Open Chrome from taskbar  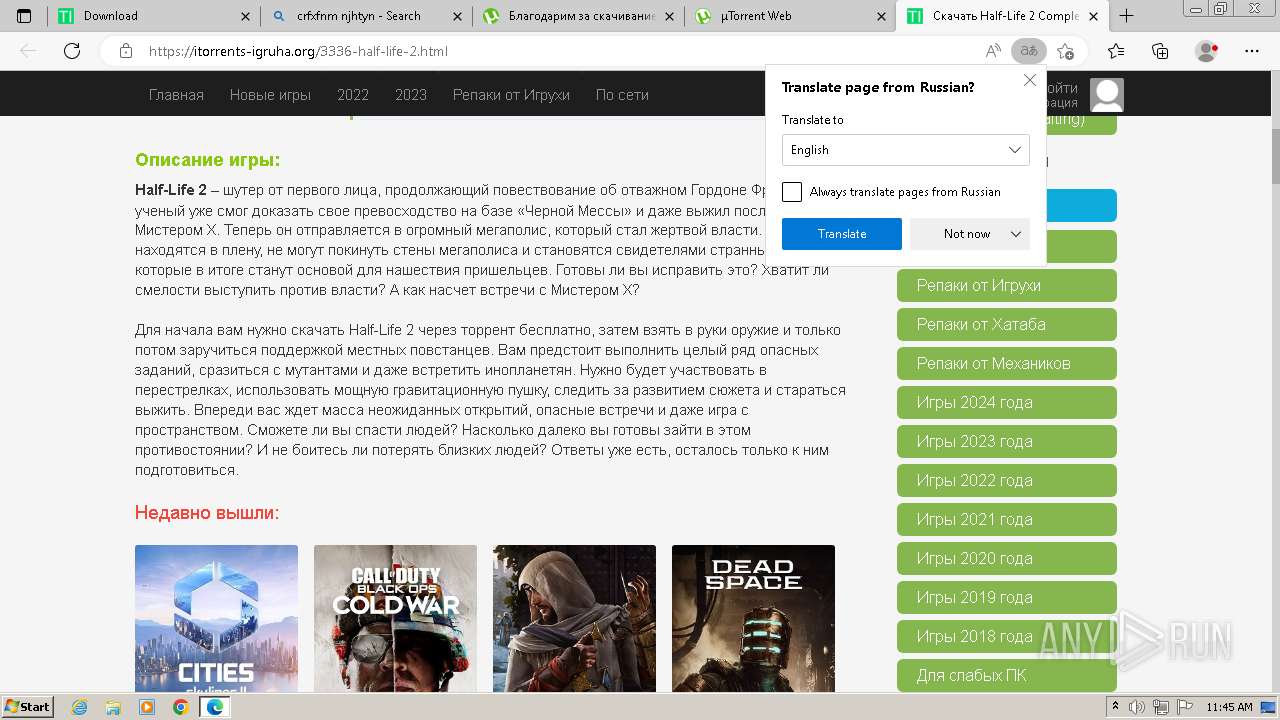pyautogui.click(x=181, y=707)
